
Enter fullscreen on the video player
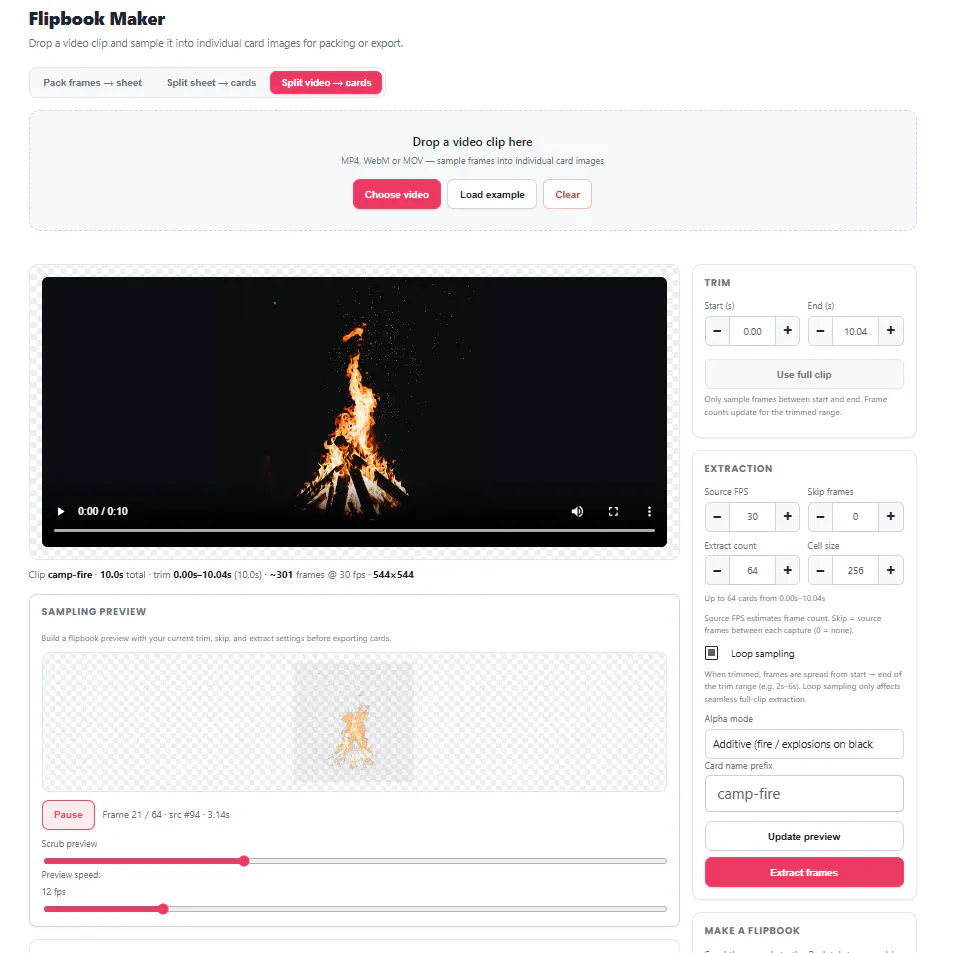613,511
